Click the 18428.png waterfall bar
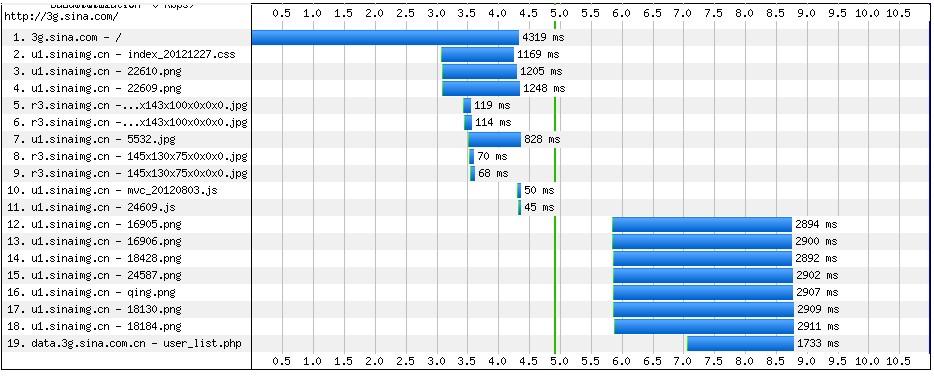Image resolution: width=934 pixels, height=377 pixels. [702, 258]
